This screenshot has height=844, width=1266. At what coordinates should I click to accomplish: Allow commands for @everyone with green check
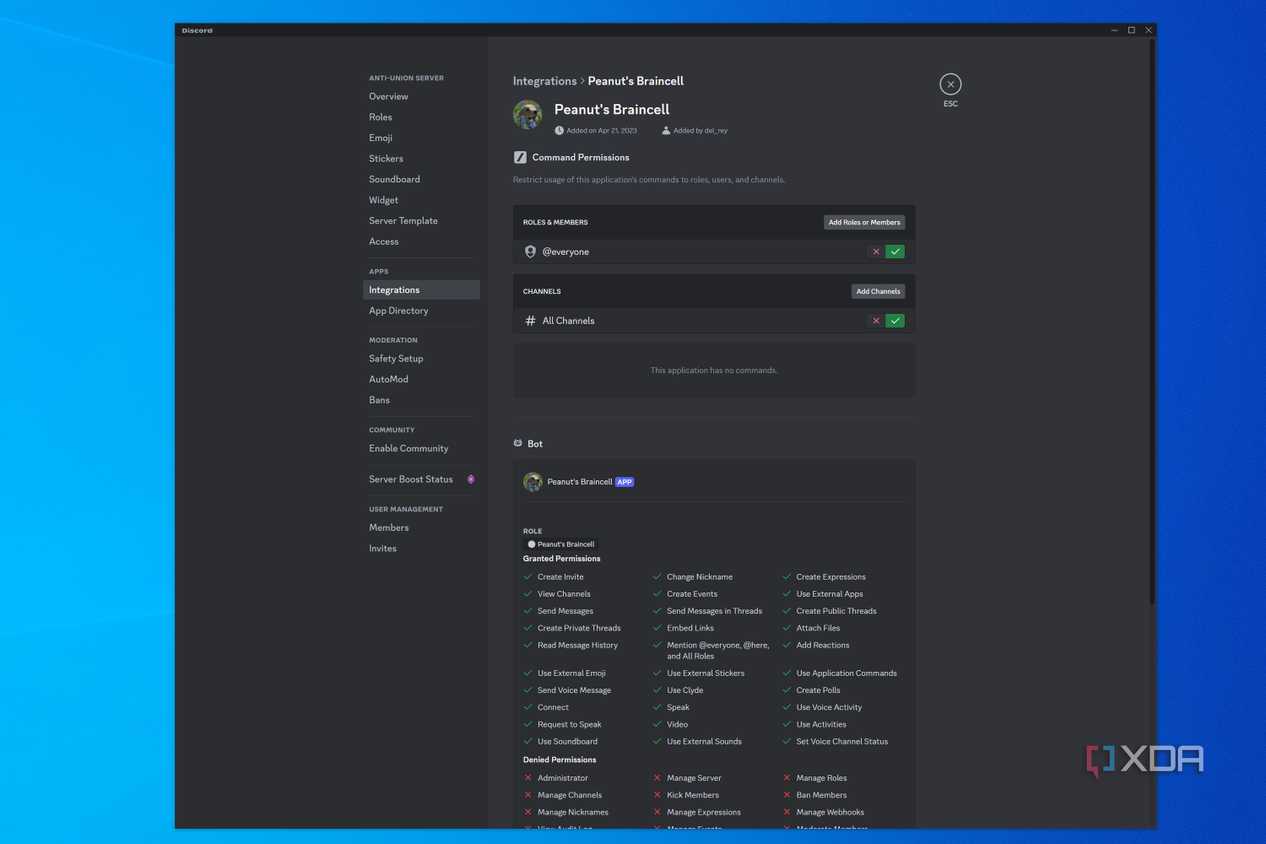pos(895,252)
